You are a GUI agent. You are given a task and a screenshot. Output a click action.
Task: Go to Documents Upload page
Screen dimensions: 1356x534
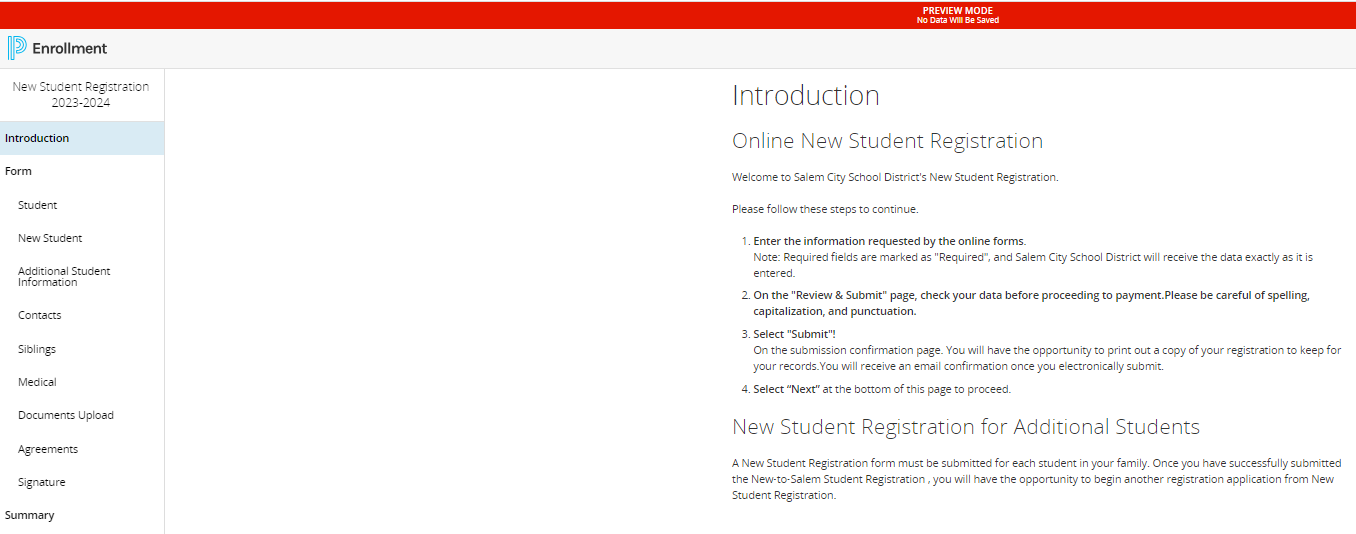pyautogui.click(x=66, y=415)
